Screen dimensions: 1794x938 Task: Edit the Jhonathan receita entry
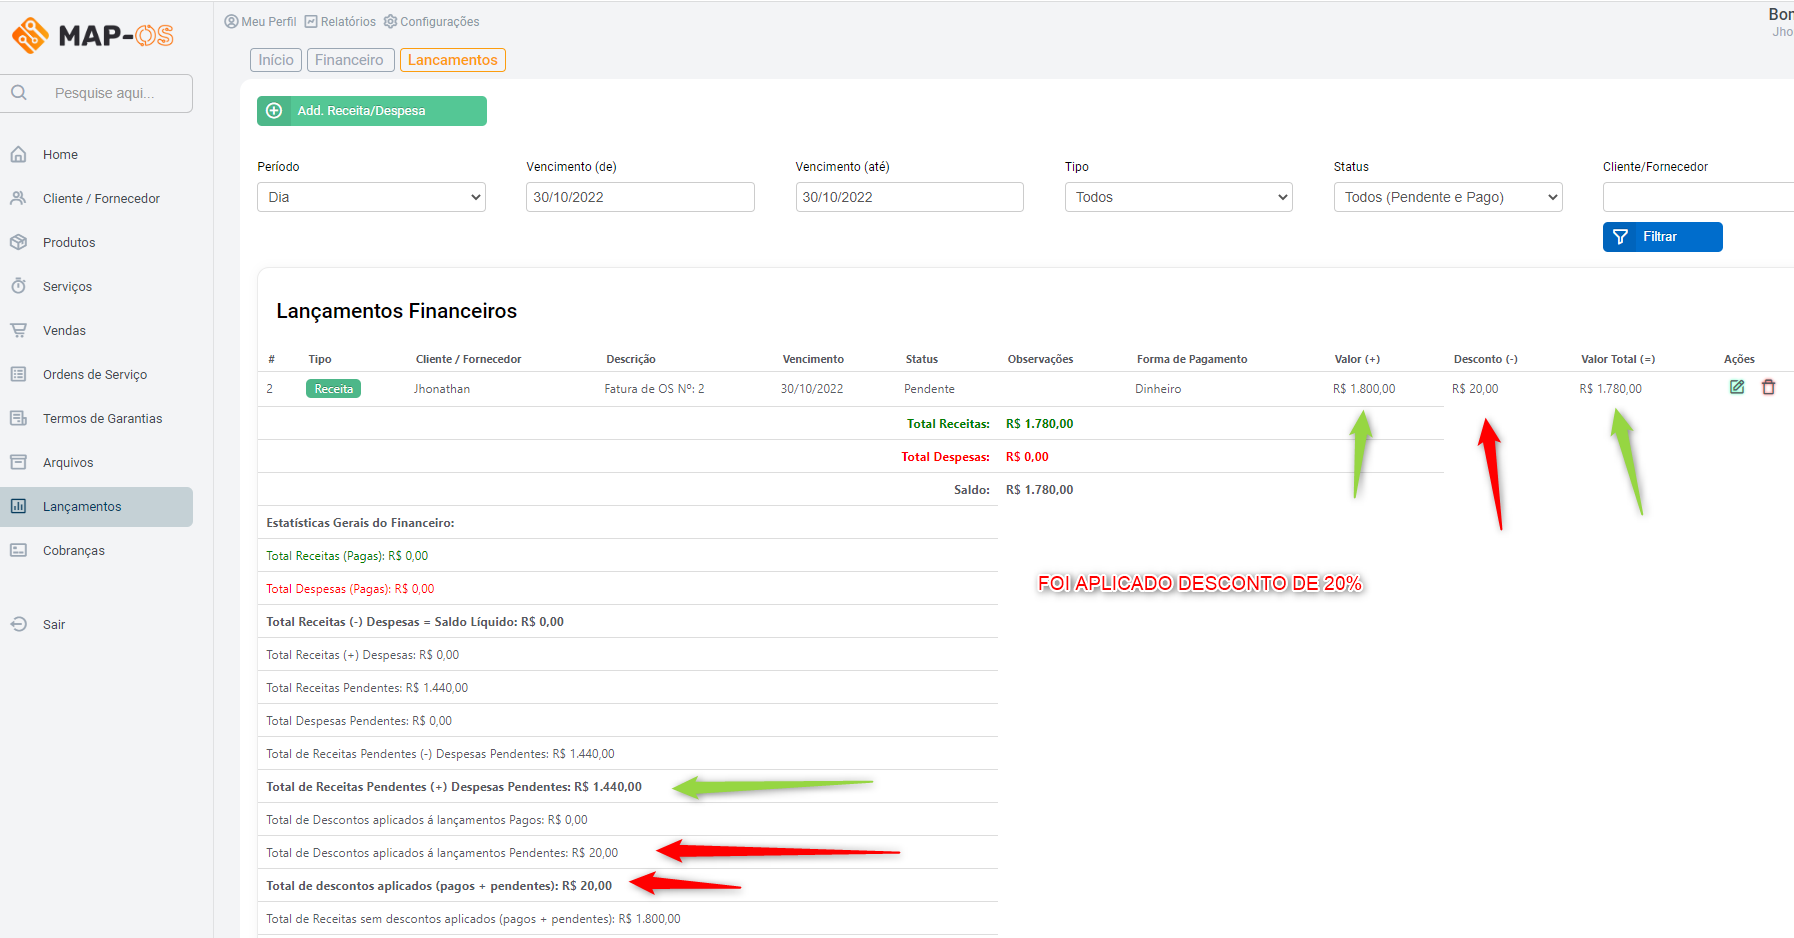click(1737, 387)
